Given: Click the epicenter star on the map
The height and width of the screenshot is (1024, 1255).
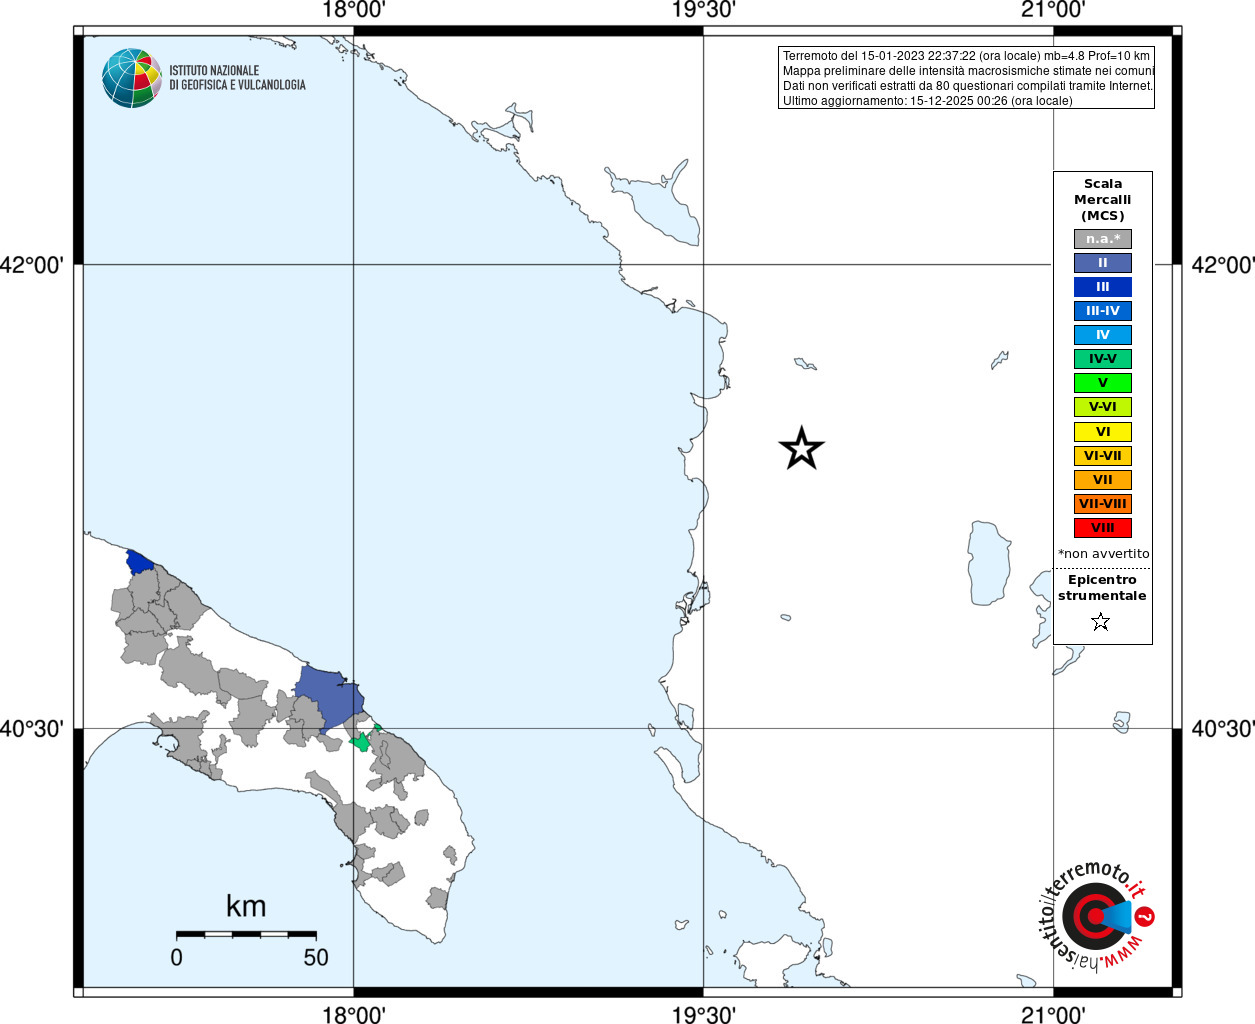Looking at the screenshot, I should [801, 449].
